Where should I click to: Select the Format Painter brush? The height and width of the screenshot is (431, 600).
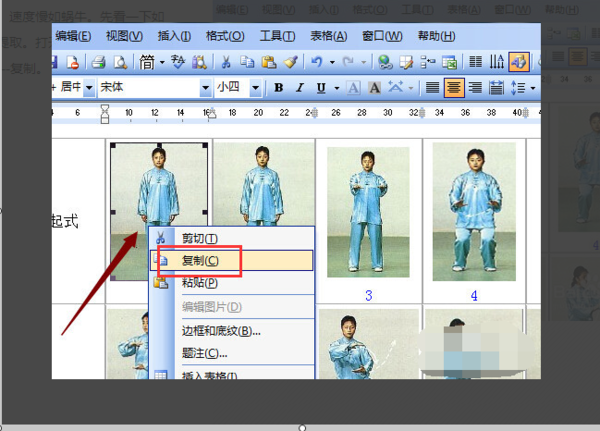tap(291, 62)
